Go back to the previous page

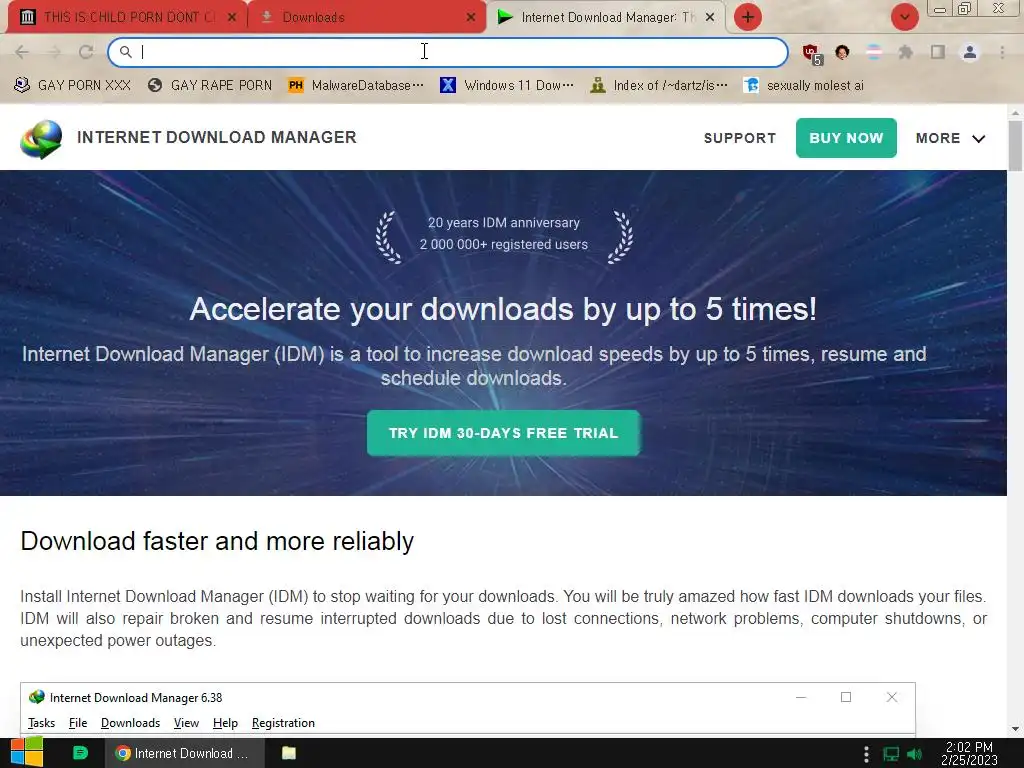[x=22, y=52]
